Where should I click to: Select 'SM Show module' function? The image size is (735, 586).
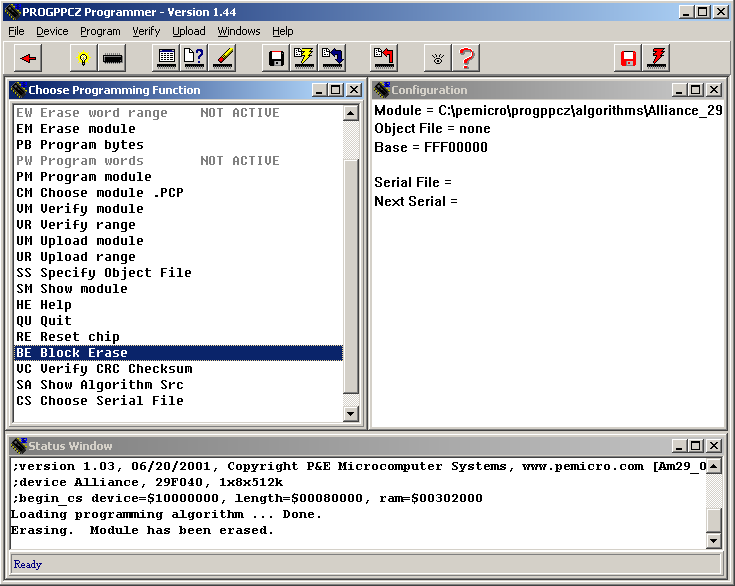(179, 288)
